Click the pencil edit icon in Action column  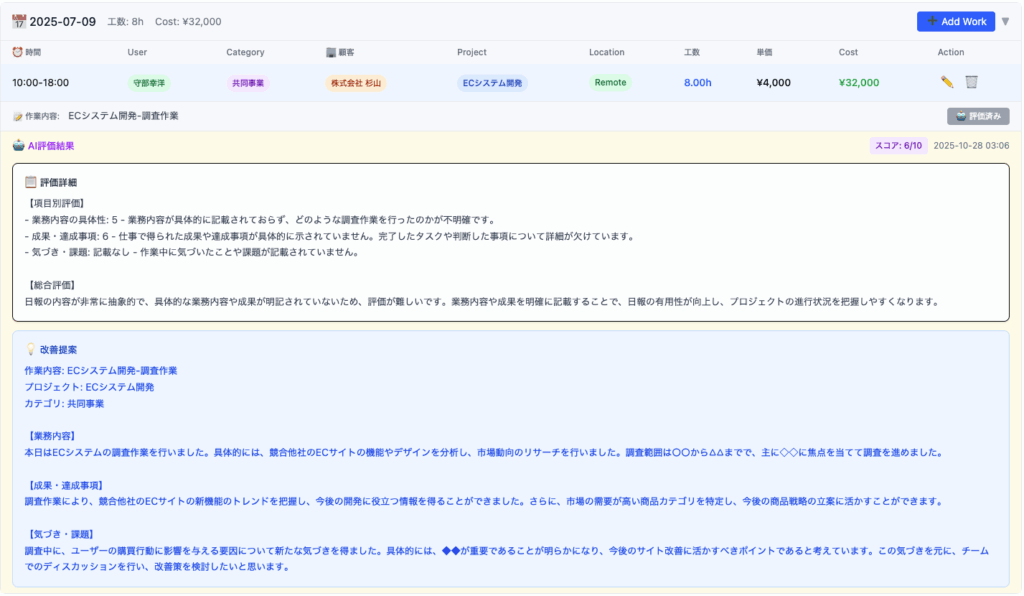pos(947,83)
